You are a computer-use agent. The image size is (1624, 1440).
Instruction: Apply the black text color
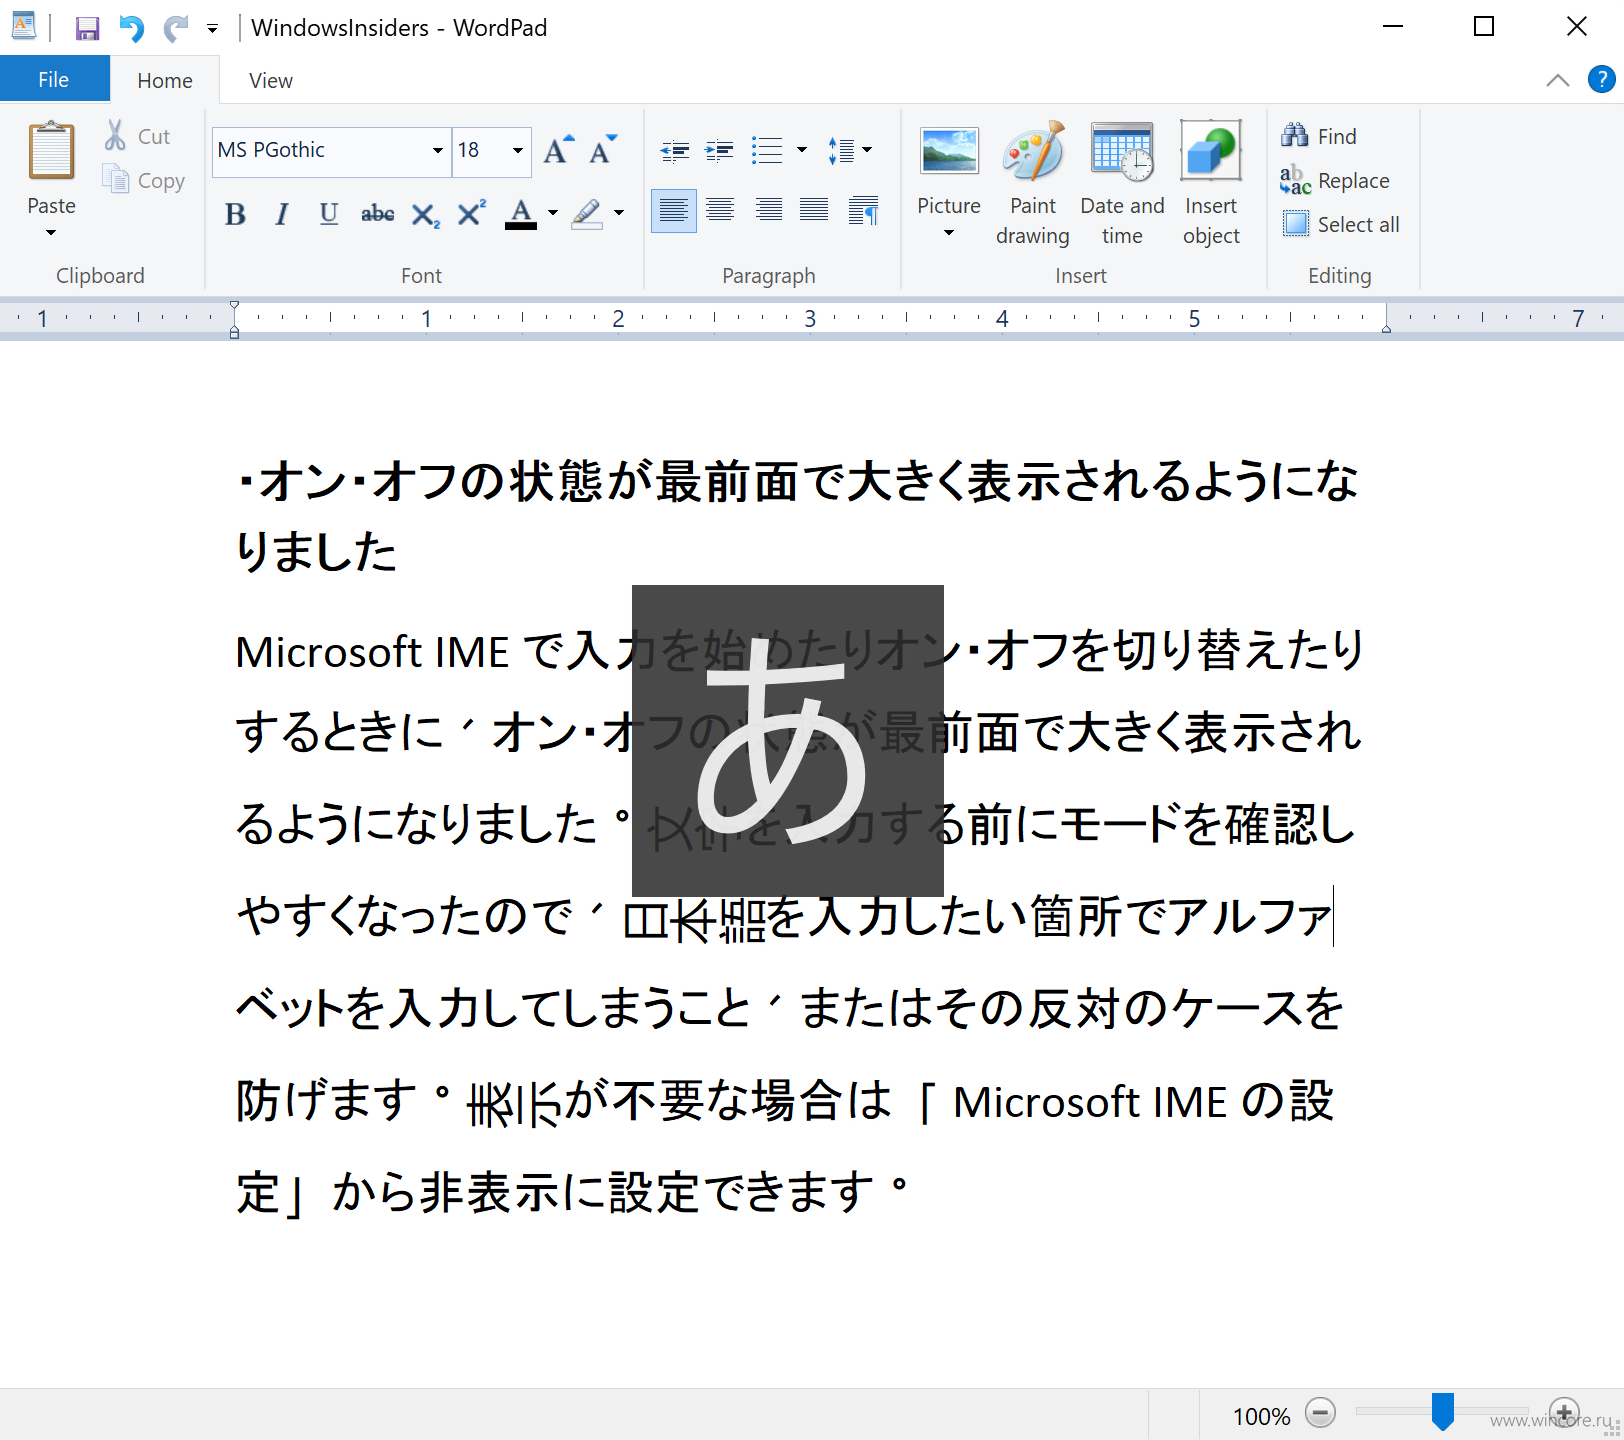[x=521, y=213]
